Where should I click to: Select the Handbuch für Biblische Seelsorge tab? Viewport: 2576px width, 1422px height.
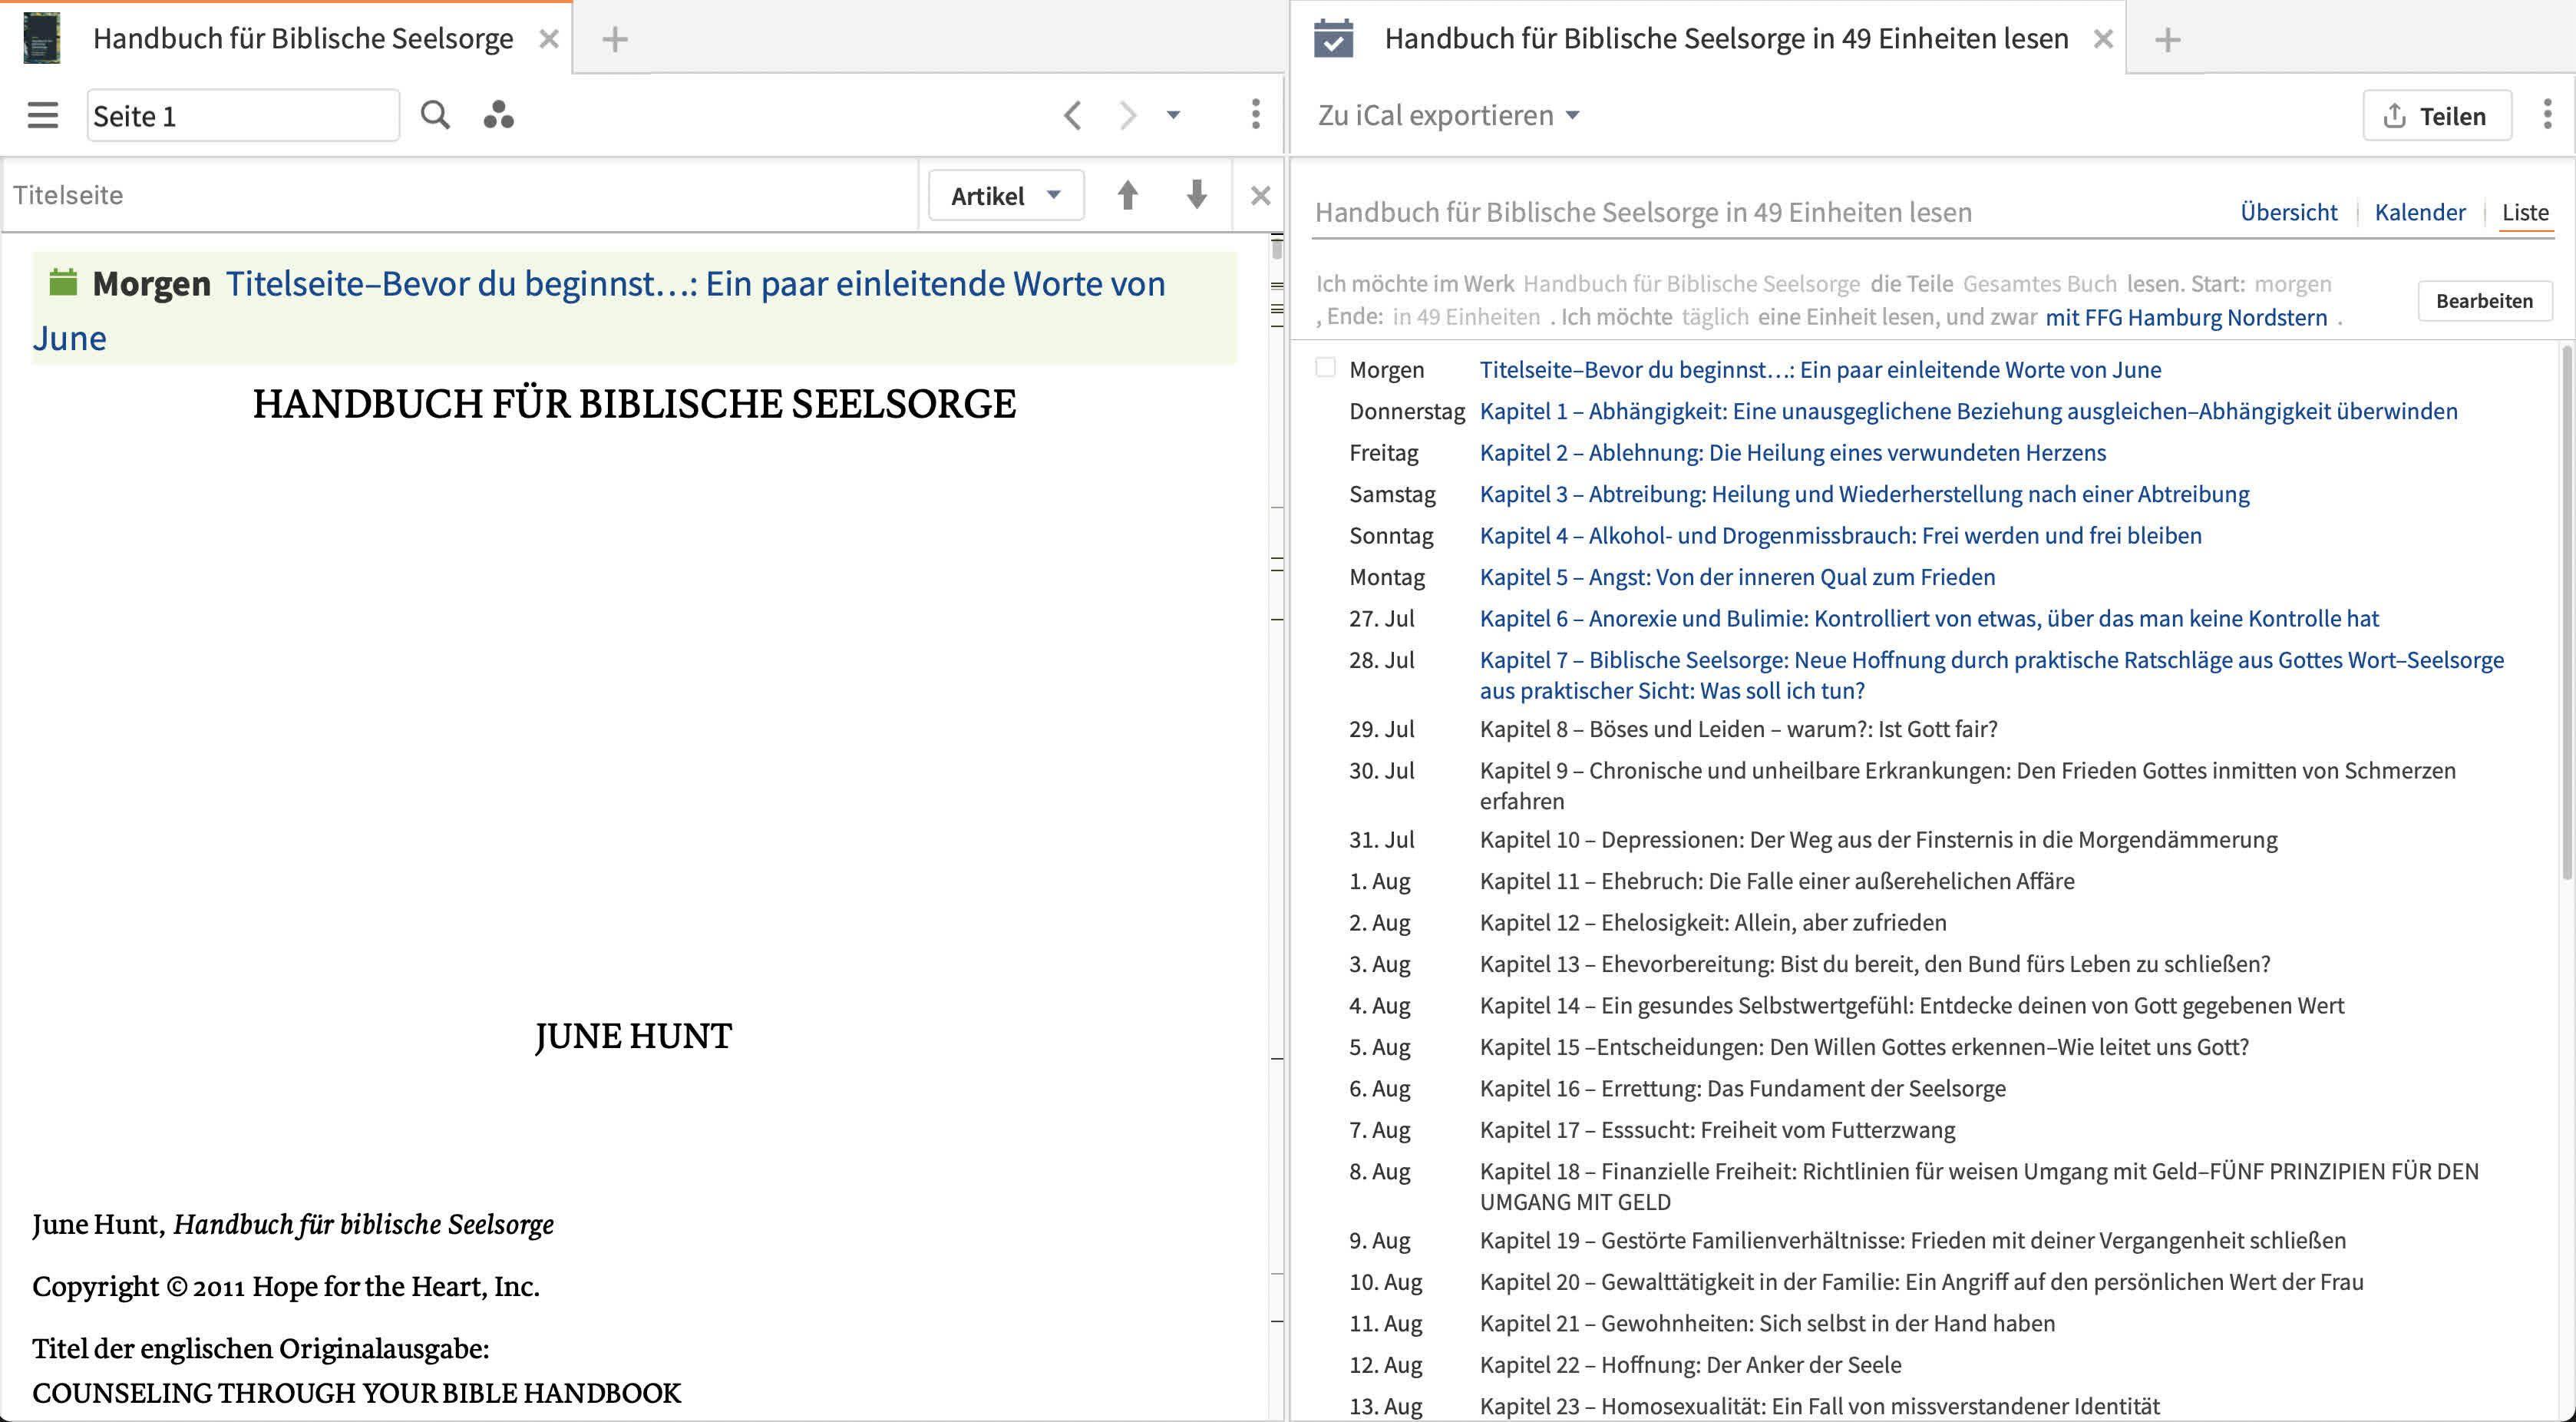(303, 38)
